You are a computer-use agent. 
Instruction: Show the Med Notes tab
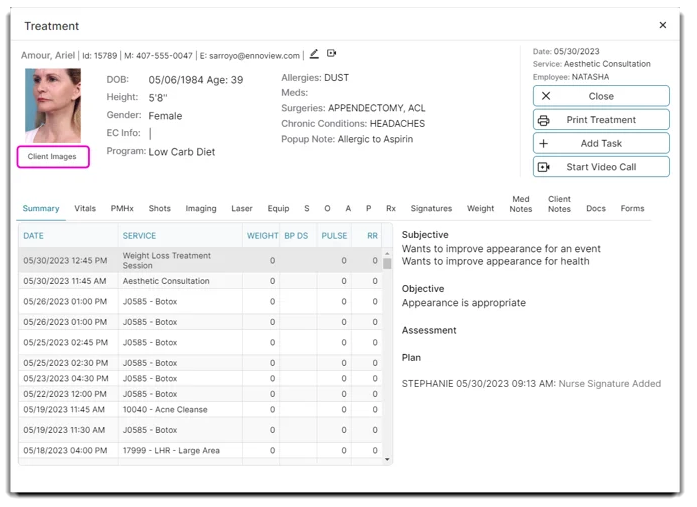pyautogui.click(x=521, y=204)
